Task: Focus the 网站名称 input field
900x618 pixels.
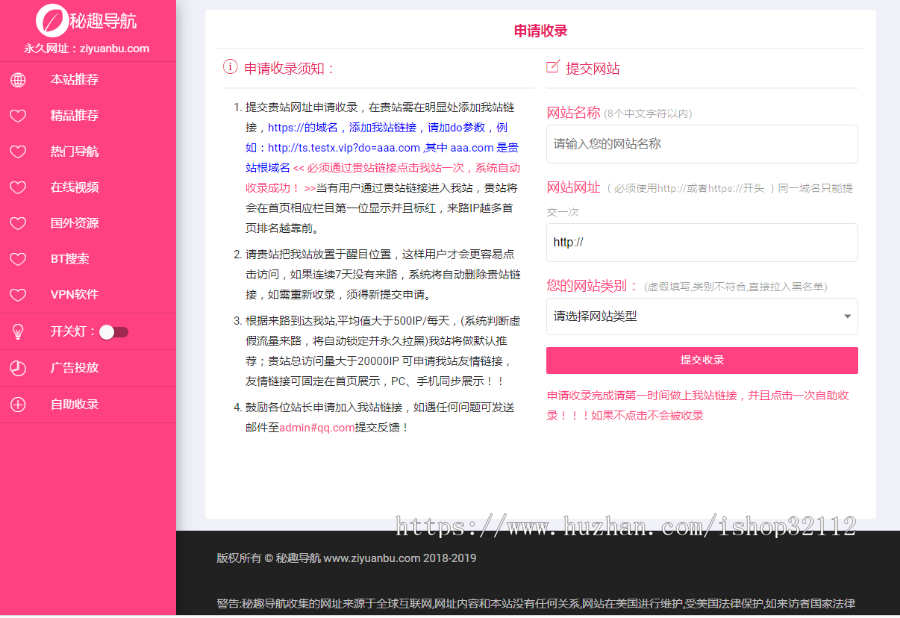Action: pyautogui.click(x=701, y=144)
